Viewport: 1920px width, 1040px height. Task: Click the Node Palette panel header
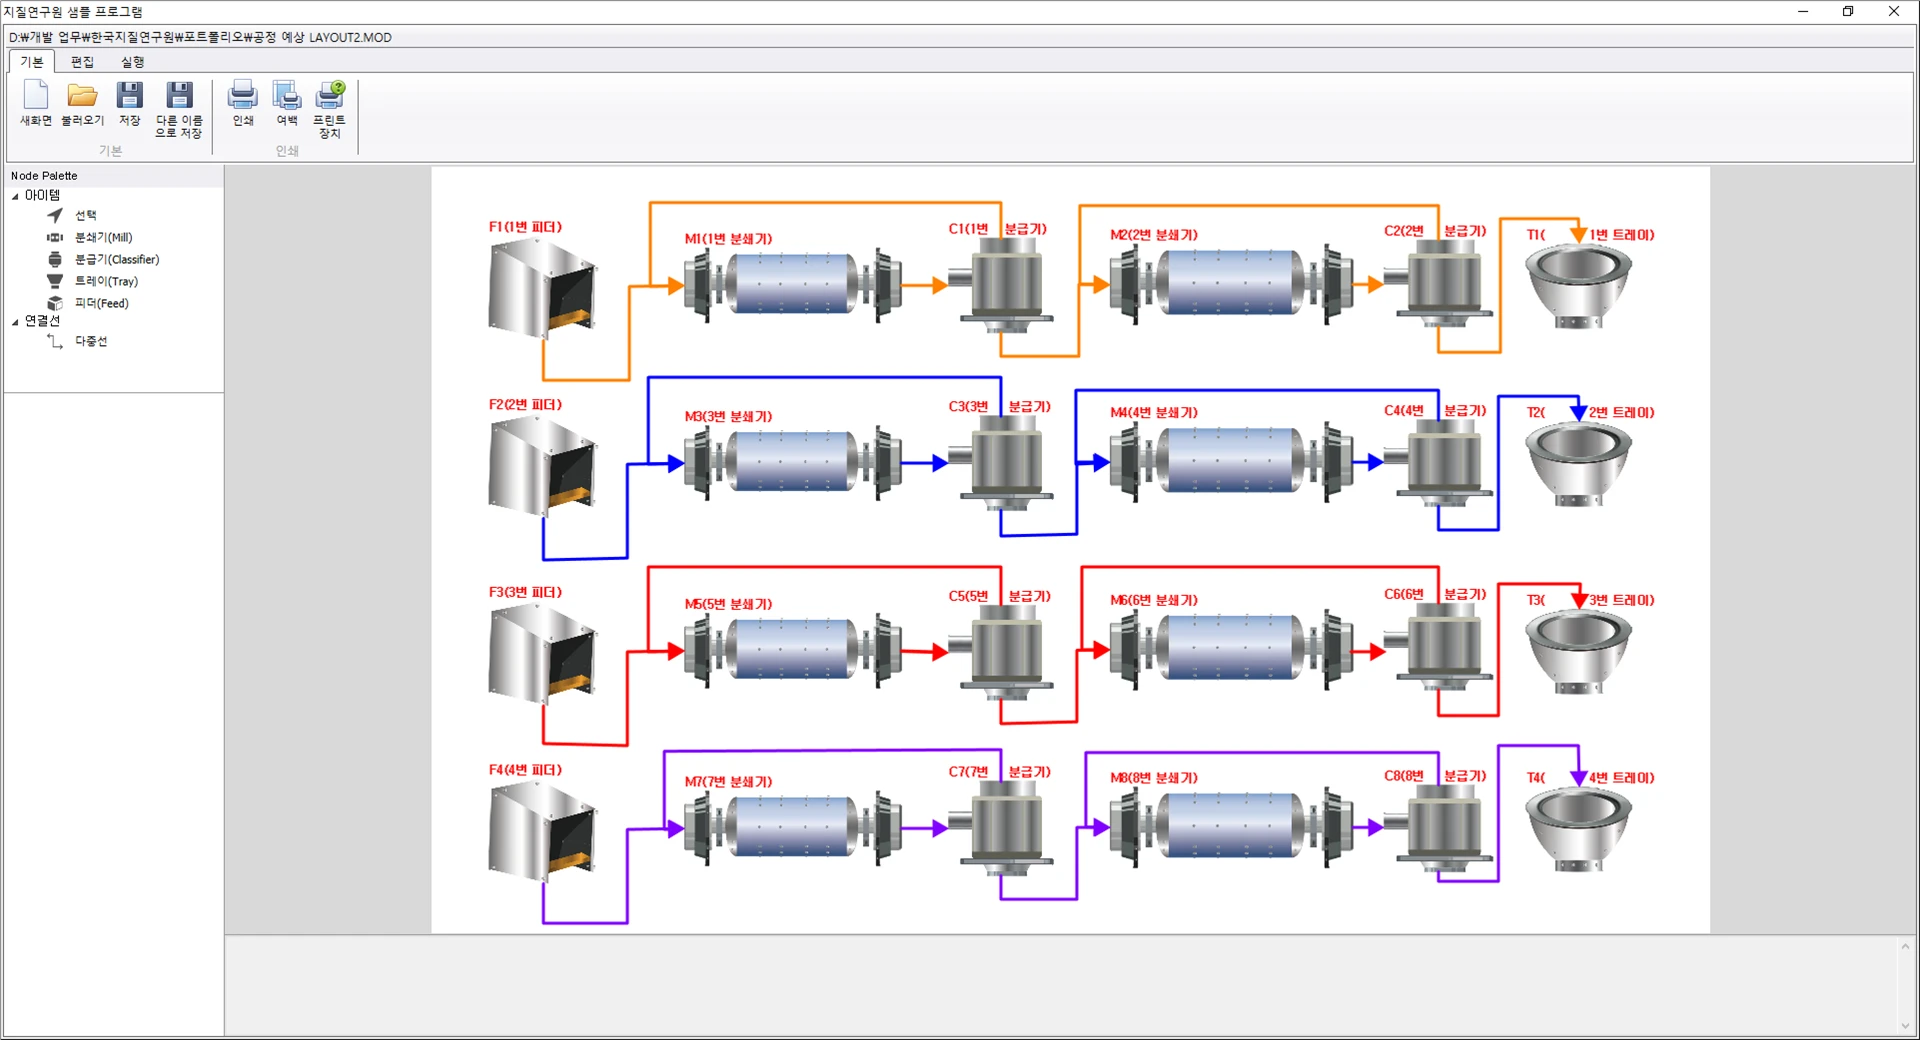point(114,175)
